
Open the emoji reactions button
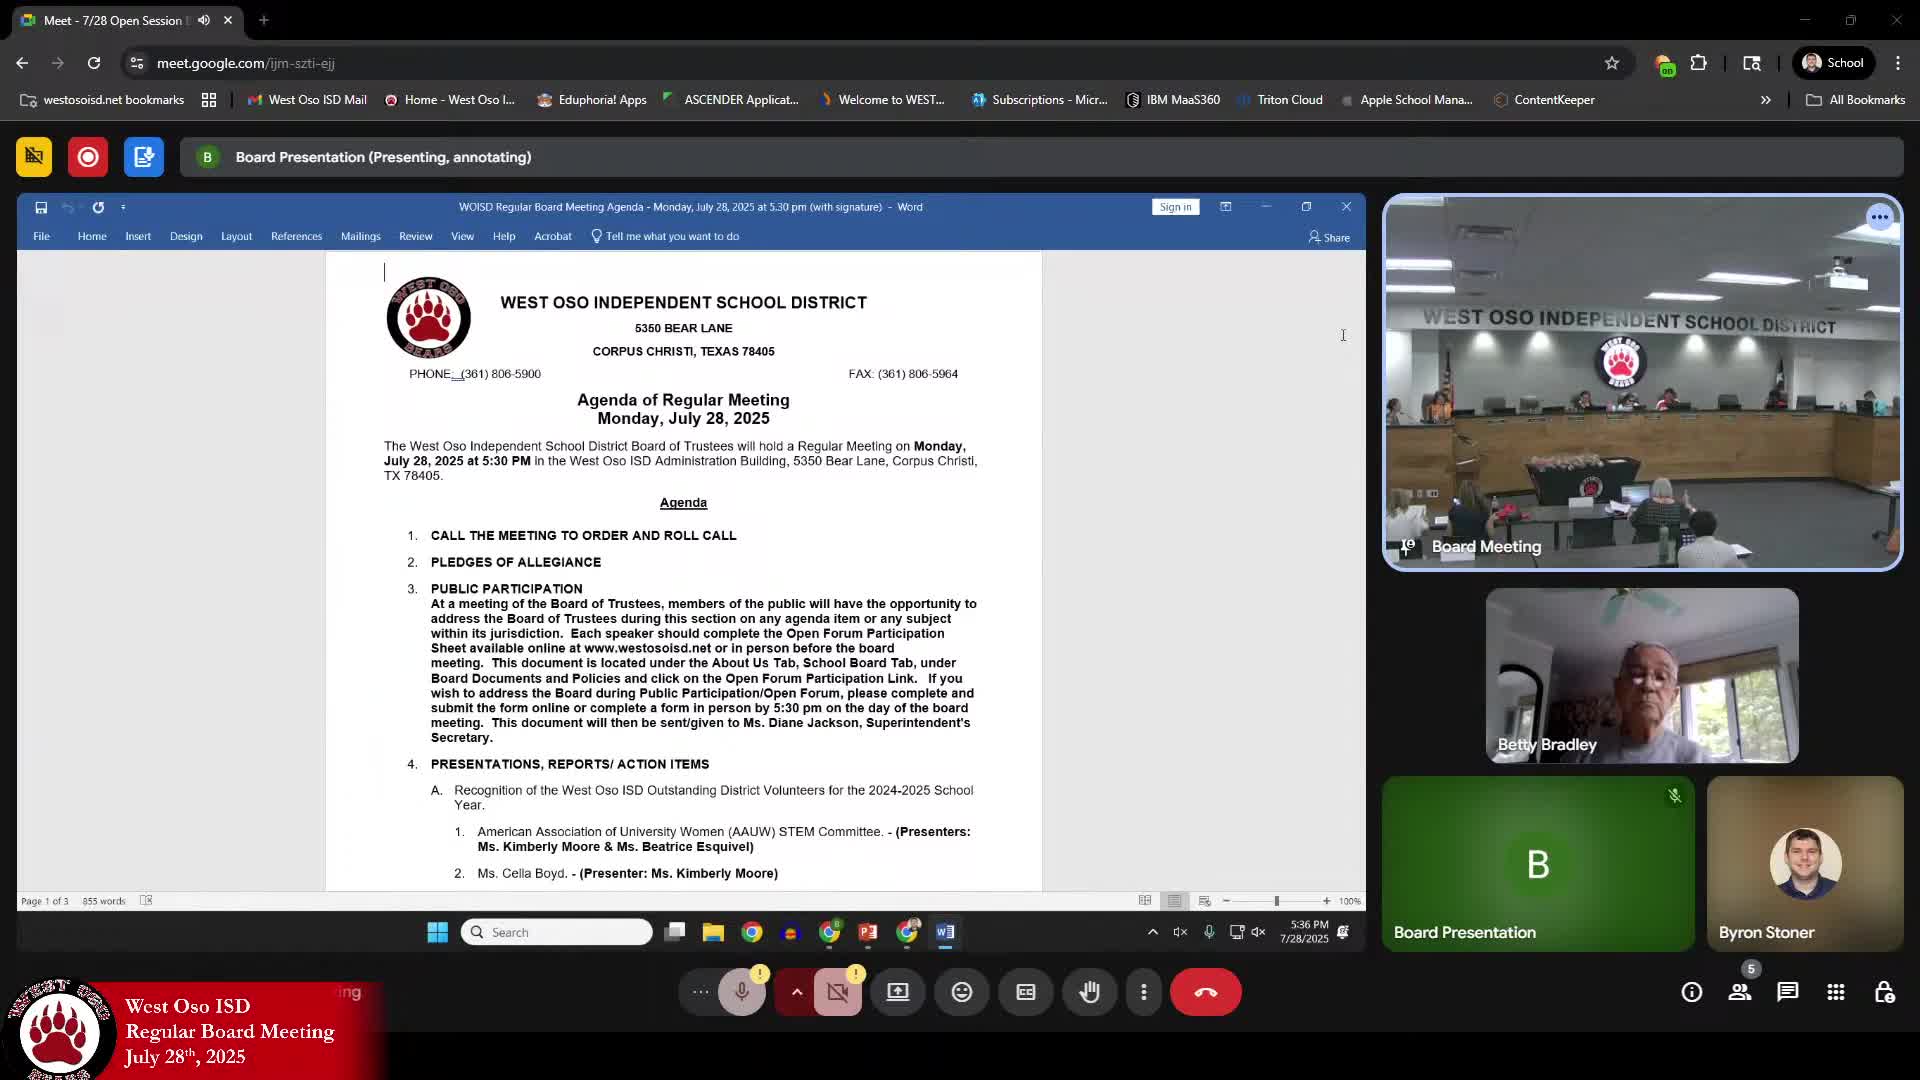click(962, 992)
